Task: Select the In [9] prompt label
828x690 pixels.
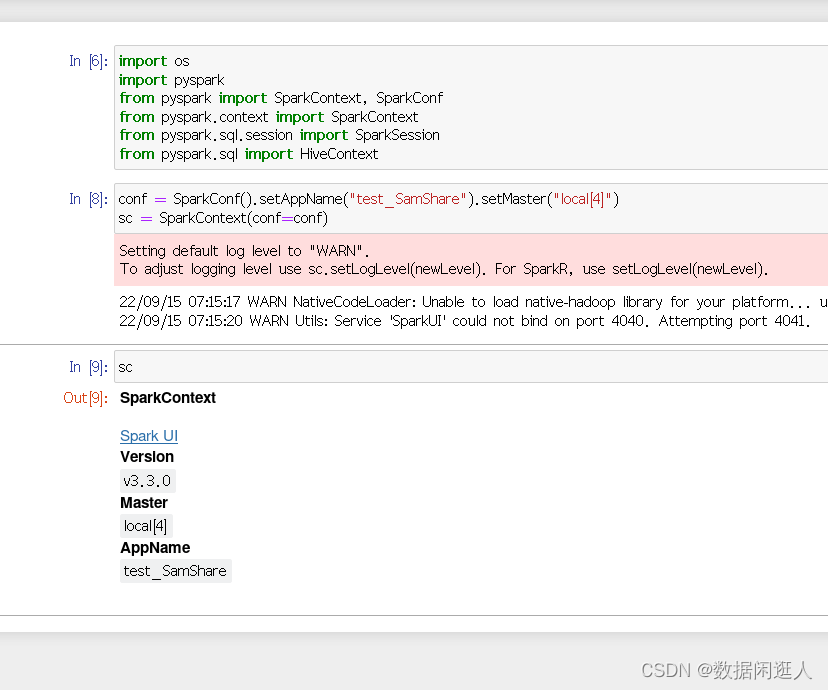Action: click(x=89, y=367)
